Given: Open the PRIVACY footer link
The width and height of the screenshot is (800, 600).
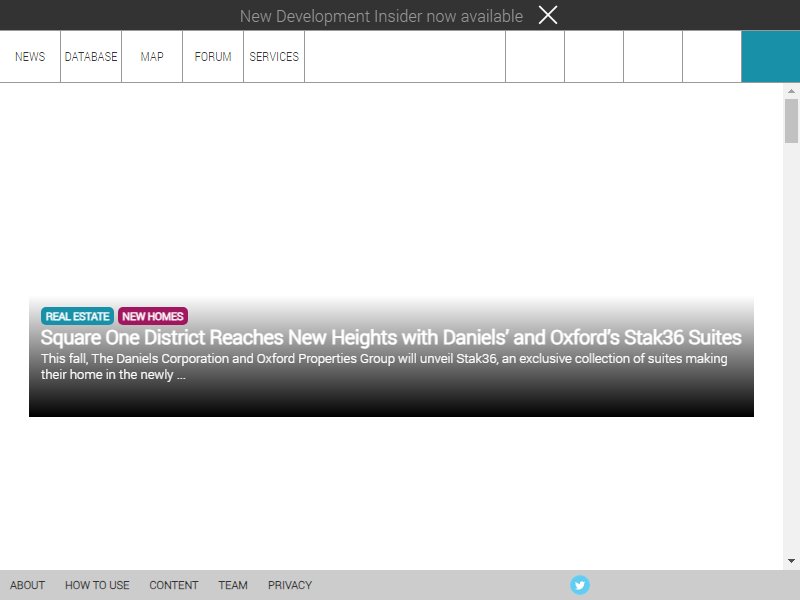Looking at the screenshot, I should [290, 585].
